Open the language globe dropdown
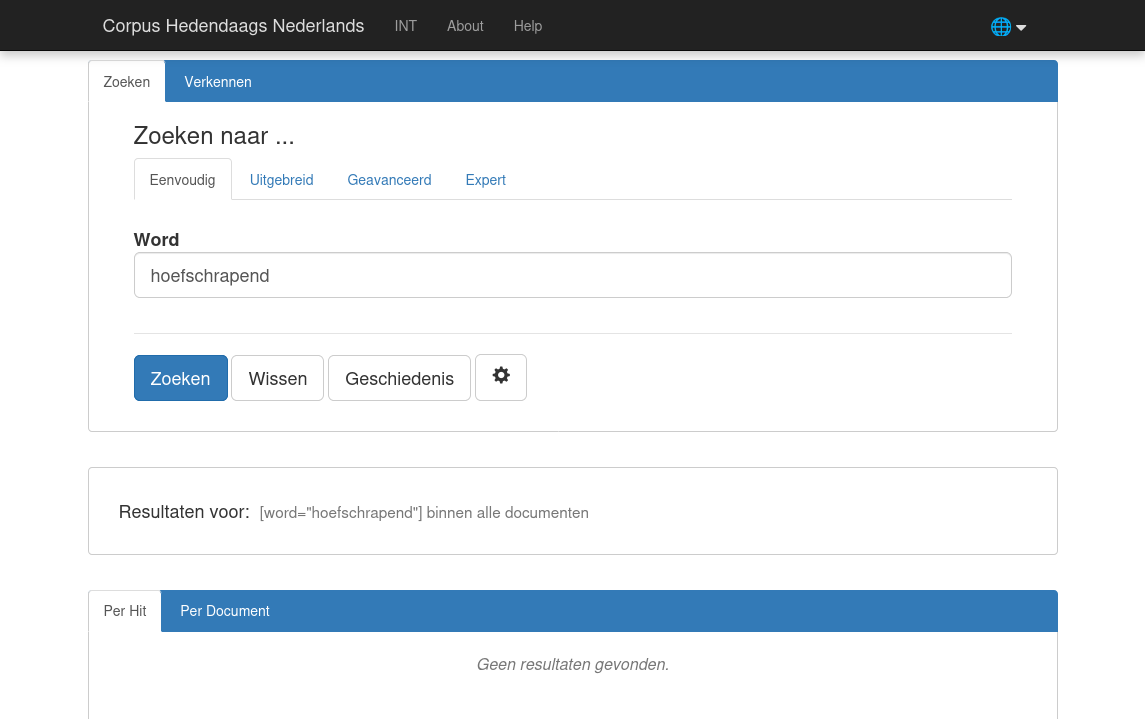This screenshot has width=1145, height=719. point(1008,27)
